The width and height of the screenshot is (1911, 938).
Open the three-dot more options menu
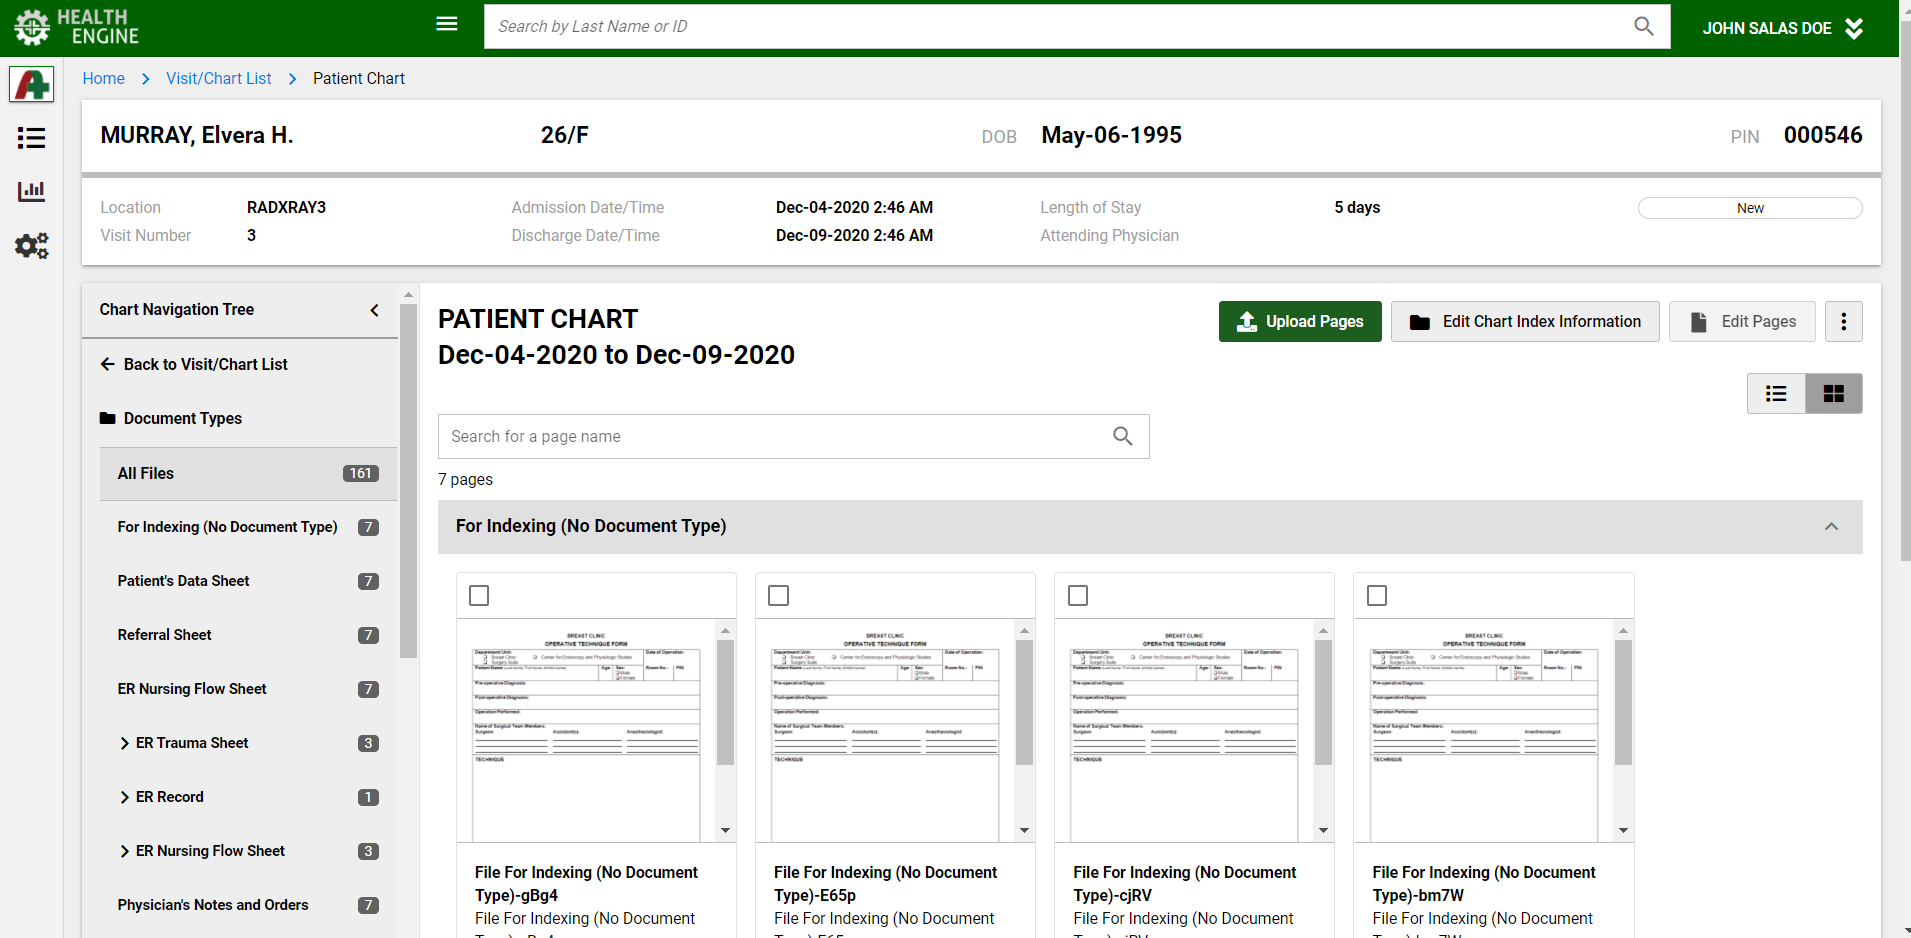1843,322
